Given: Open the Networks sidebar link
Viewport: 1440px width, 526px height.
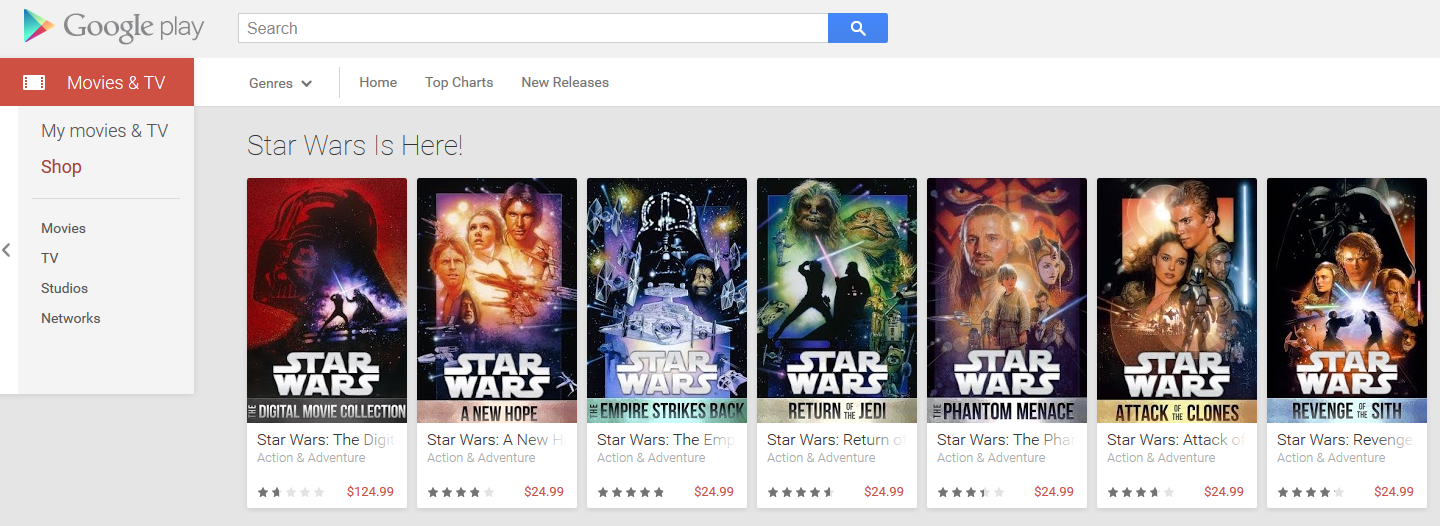Looking at the screenshot, I should coord(70,318).
